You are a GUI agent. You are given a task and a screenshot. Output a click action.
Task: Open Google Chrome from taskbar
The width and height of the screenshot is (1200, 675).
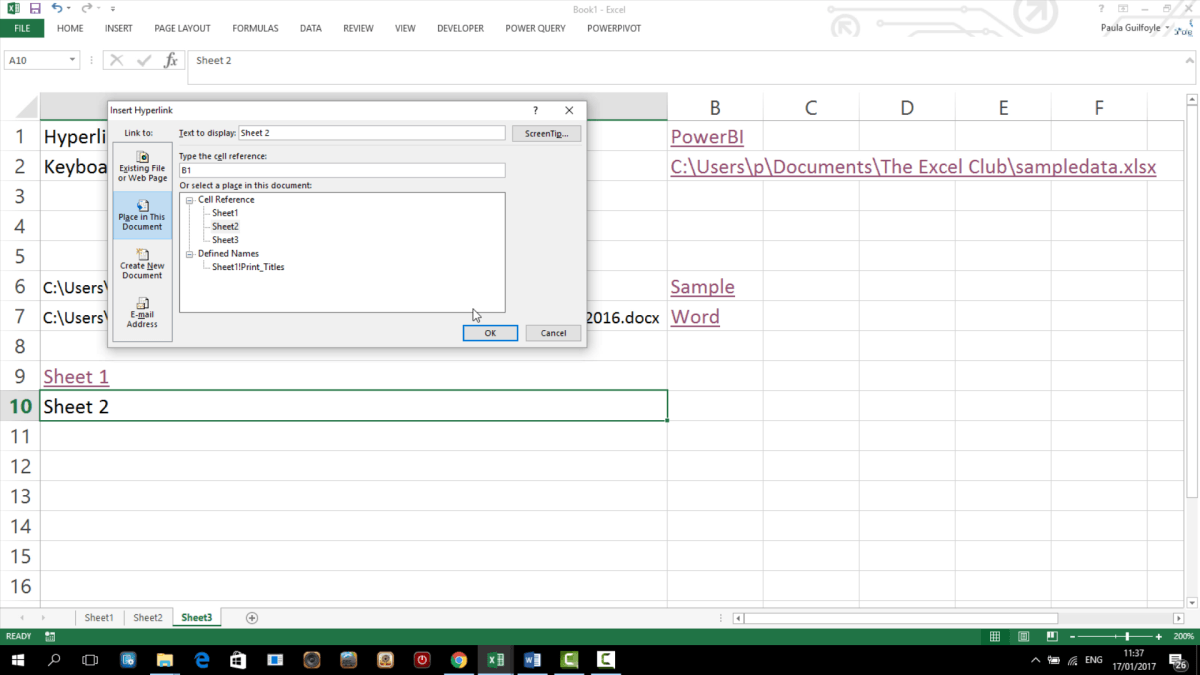pyautogui.click(x=459, y=660)
